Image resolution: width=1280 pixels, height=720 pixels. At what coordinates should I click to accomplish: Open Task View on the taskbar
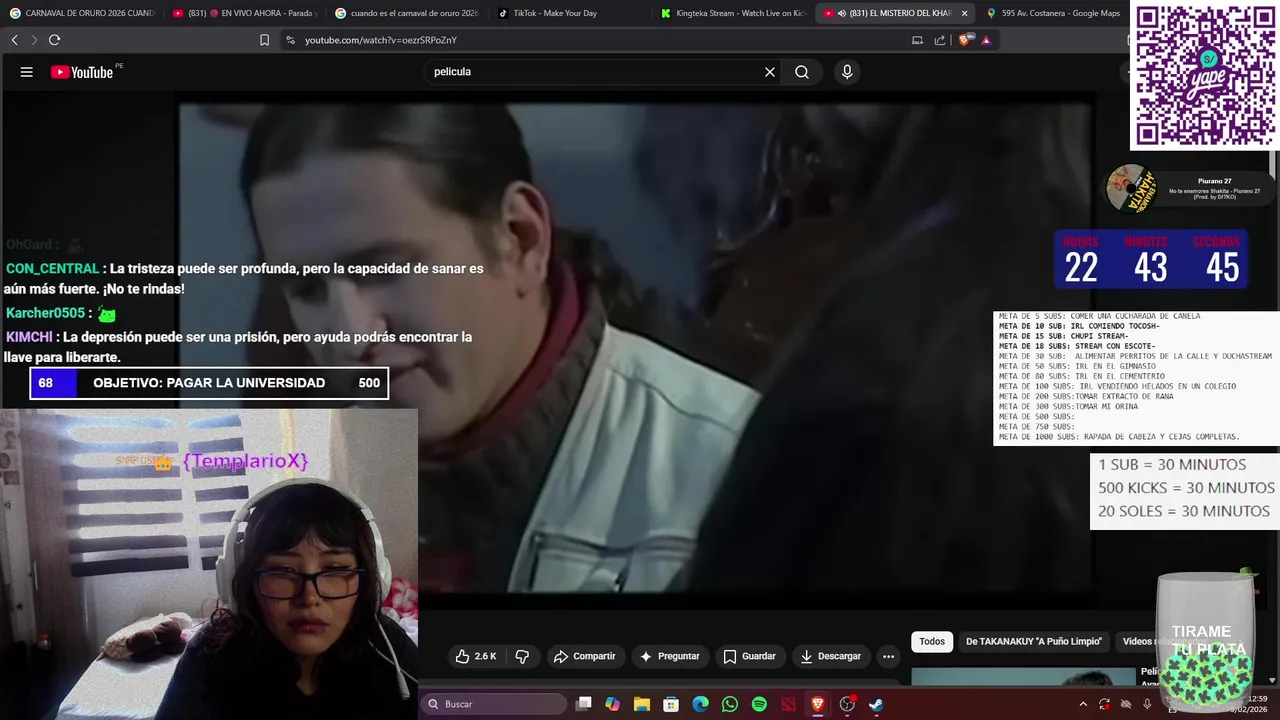tap(584, 704)
